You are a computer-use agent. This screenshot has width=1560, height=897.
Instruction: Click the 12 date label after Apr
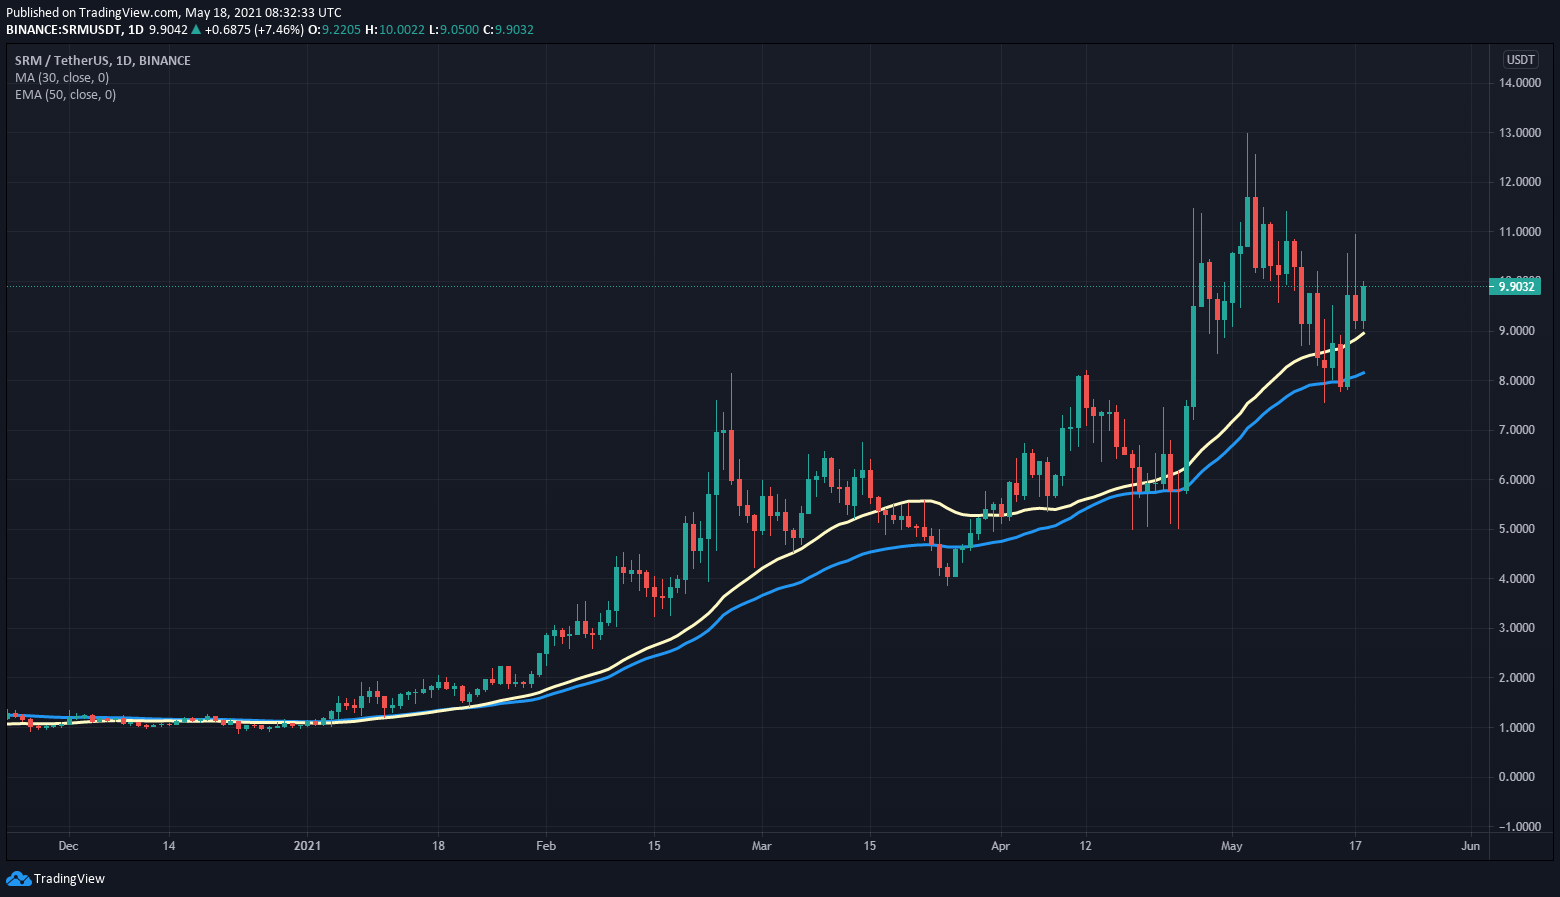1086,846
